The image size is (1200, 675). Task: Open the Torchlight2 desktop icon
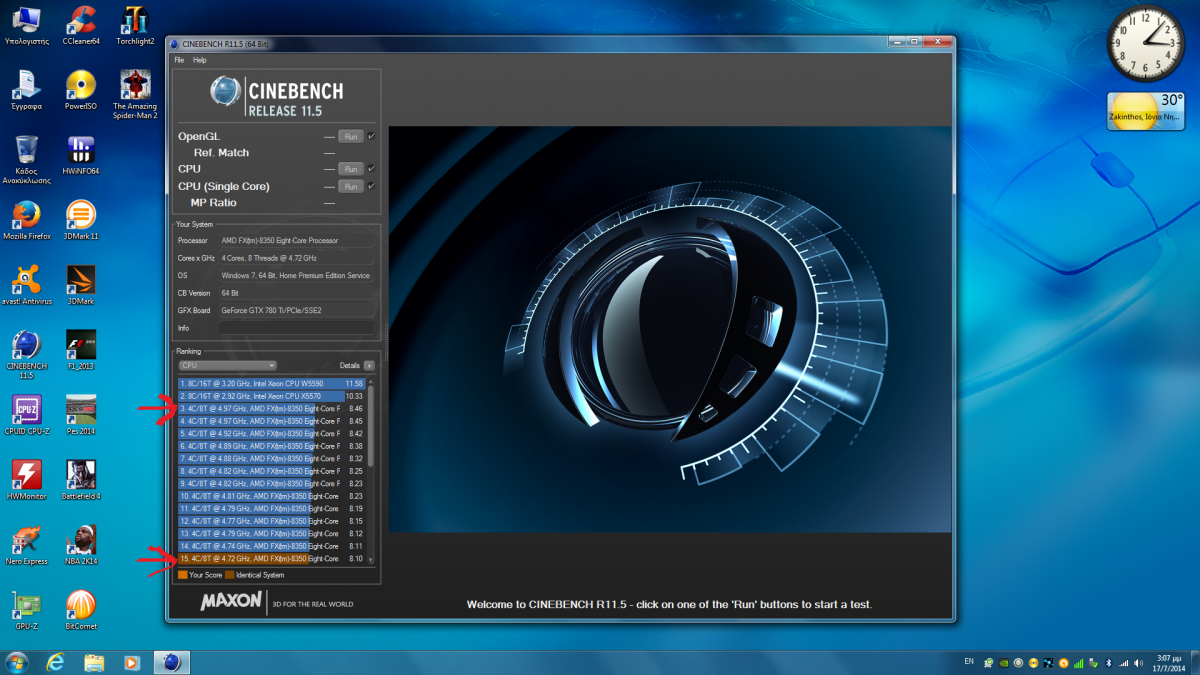pyautogui.click(x=135, y=26)
